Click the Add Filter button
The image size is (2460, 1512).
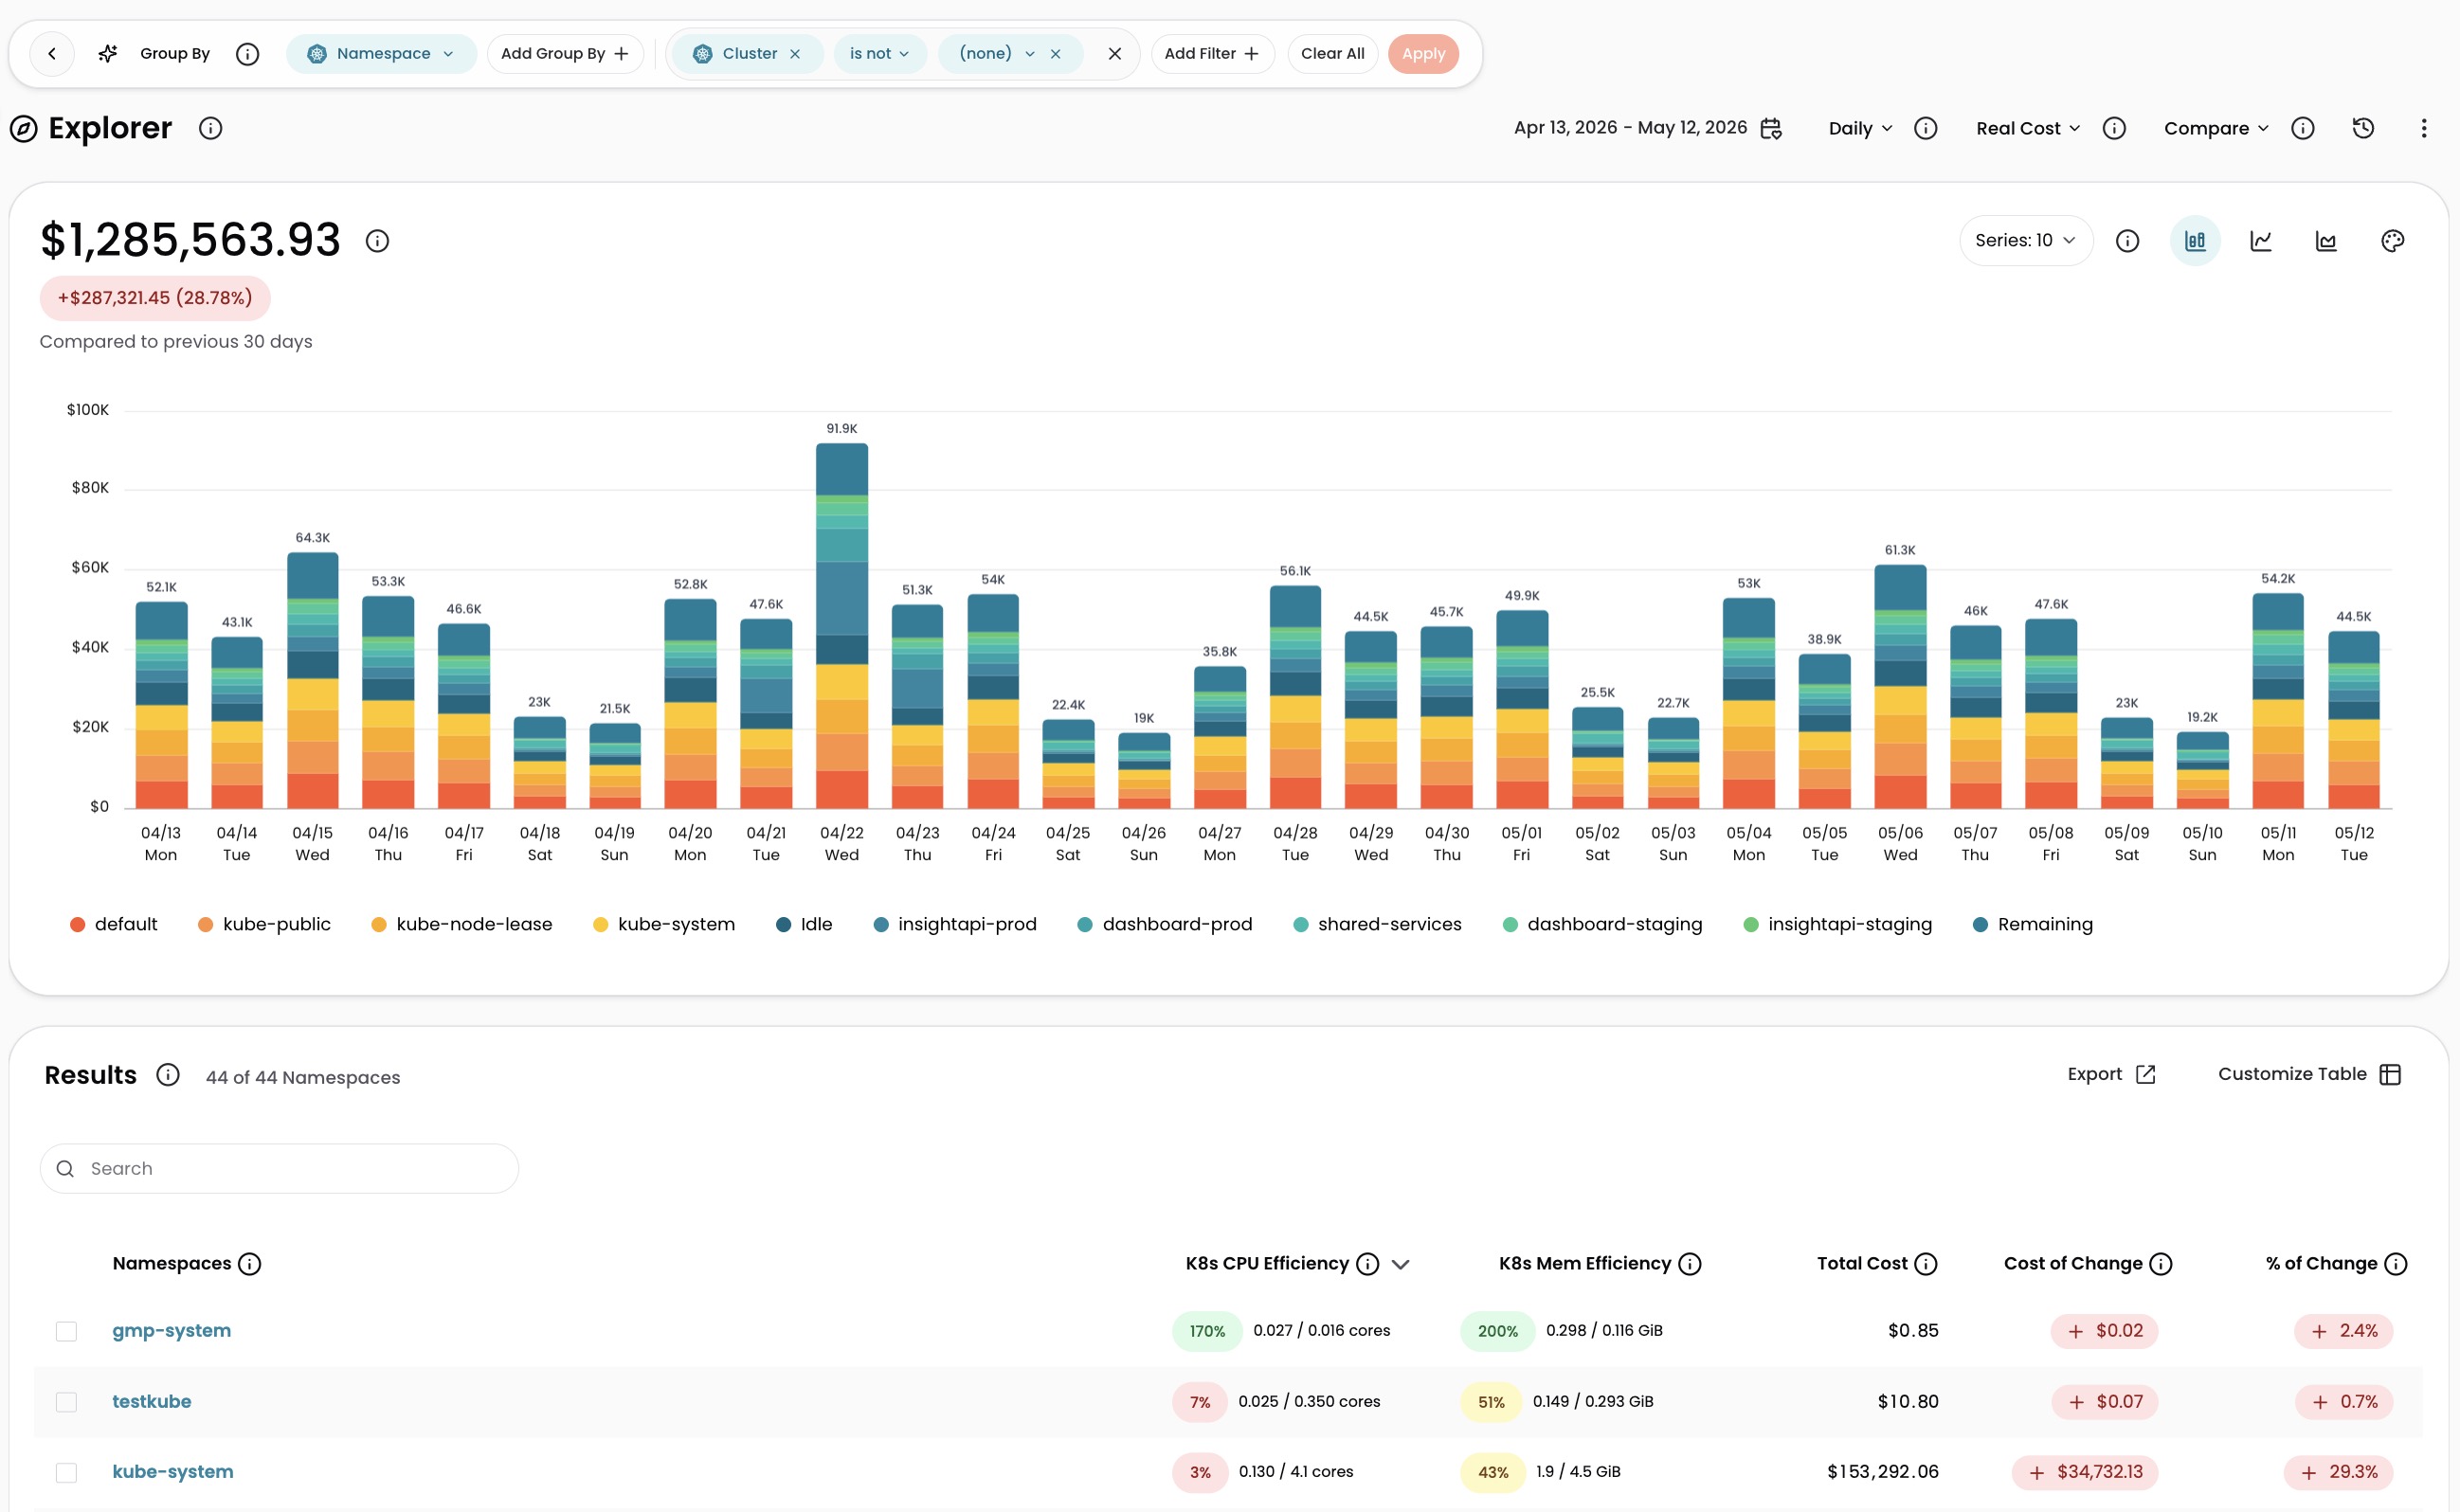[x=1212, y=54]
